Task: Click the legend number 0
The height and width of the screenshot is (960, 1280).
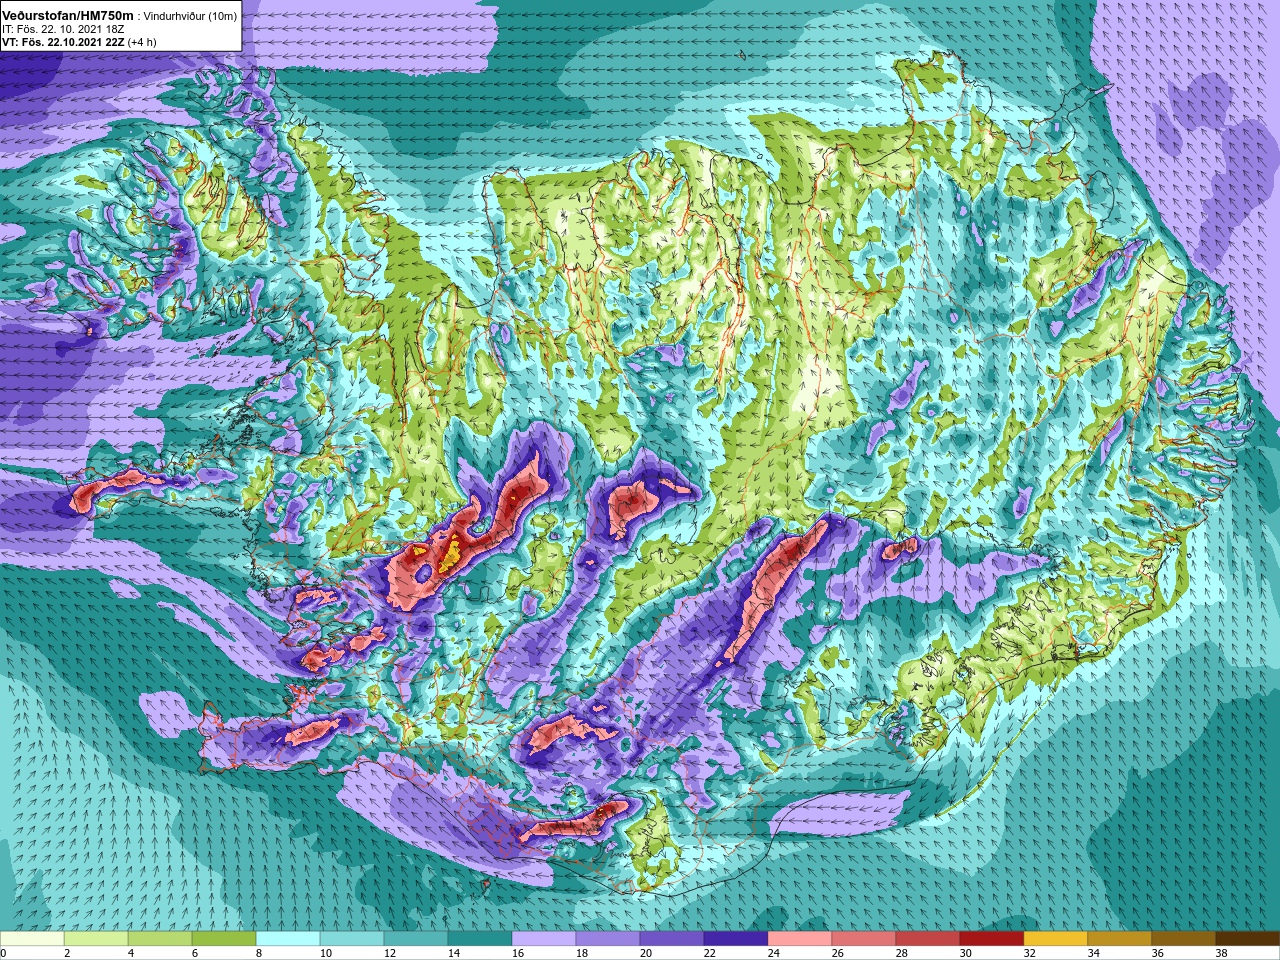Action: coord(4,953)
